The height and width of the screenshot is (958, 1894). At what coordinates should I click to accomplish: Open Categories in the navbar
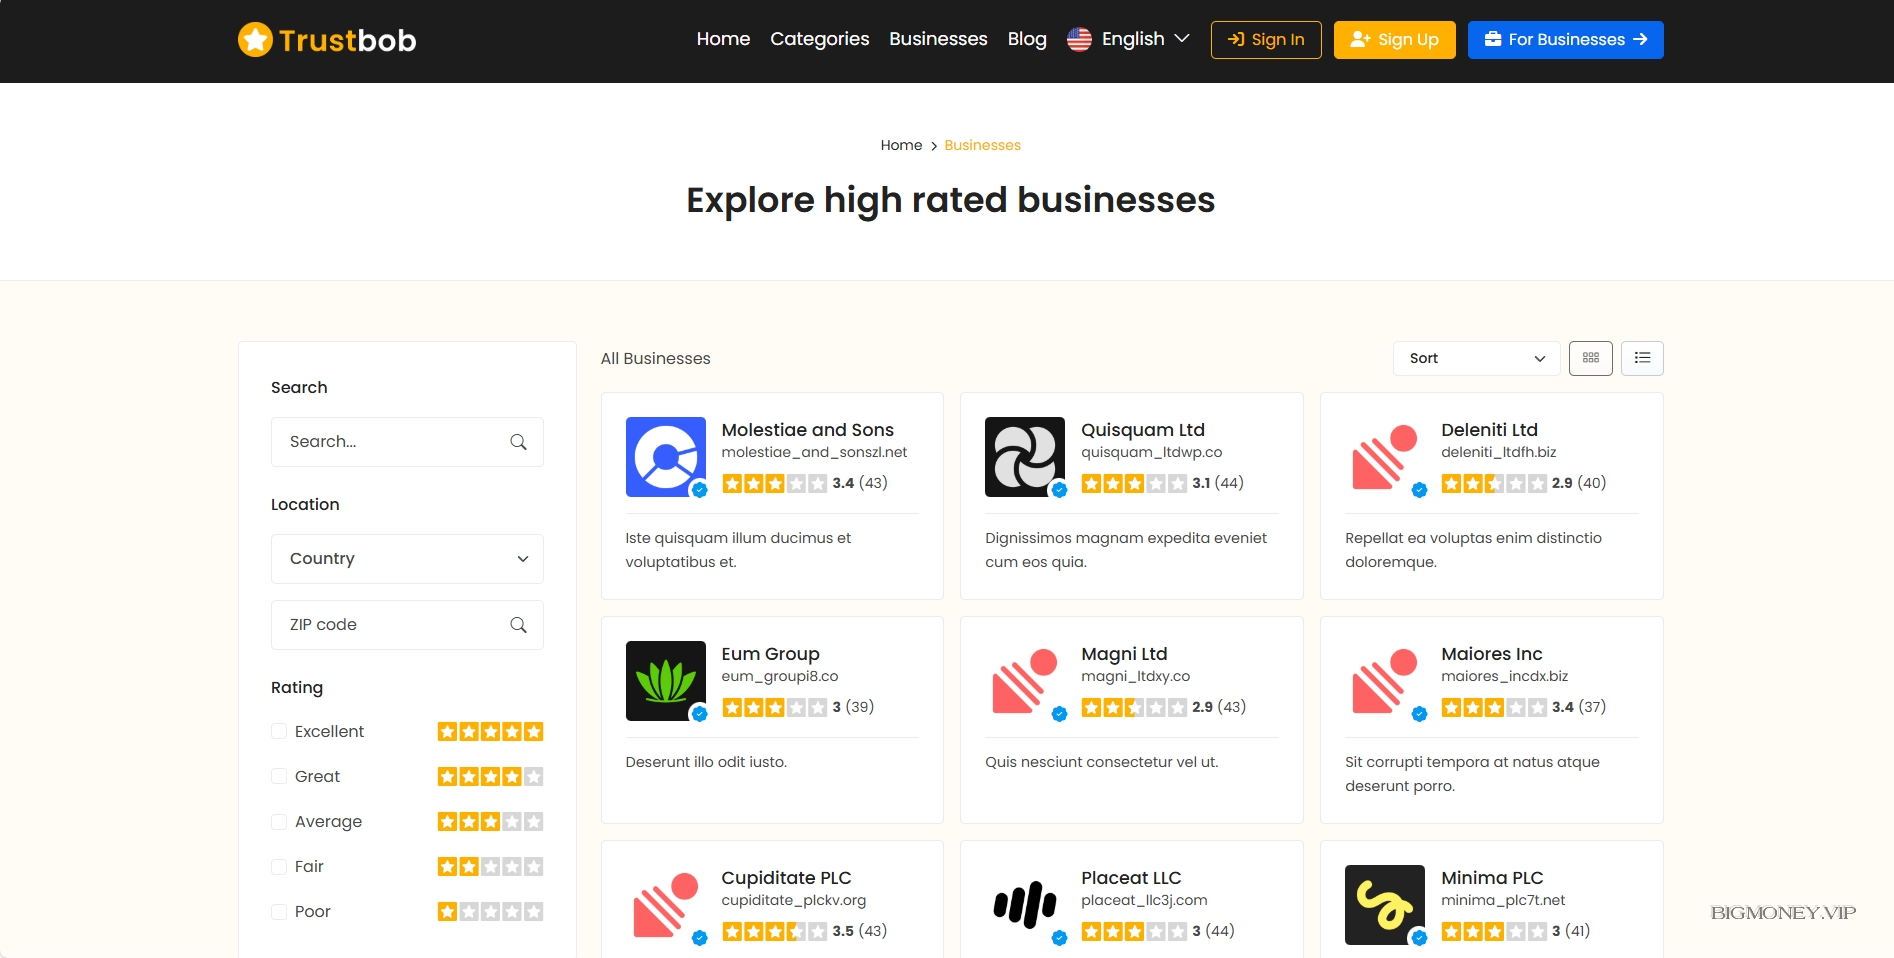tap(819, 39)
